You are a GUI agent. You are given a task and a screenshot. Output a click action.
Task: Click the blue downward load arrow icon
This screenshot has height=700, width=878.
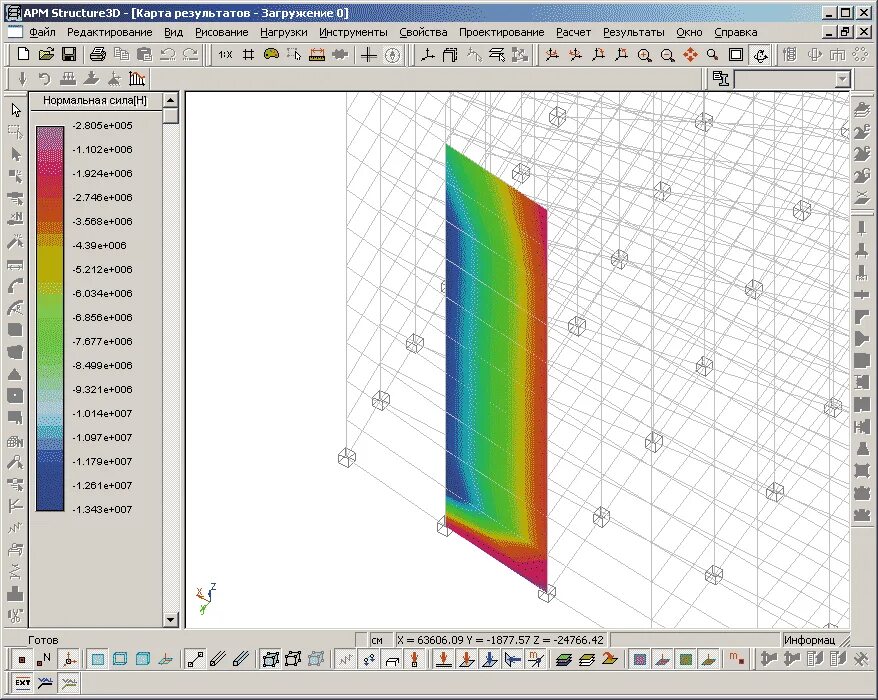pyautogui.click(x=490, y=660)
